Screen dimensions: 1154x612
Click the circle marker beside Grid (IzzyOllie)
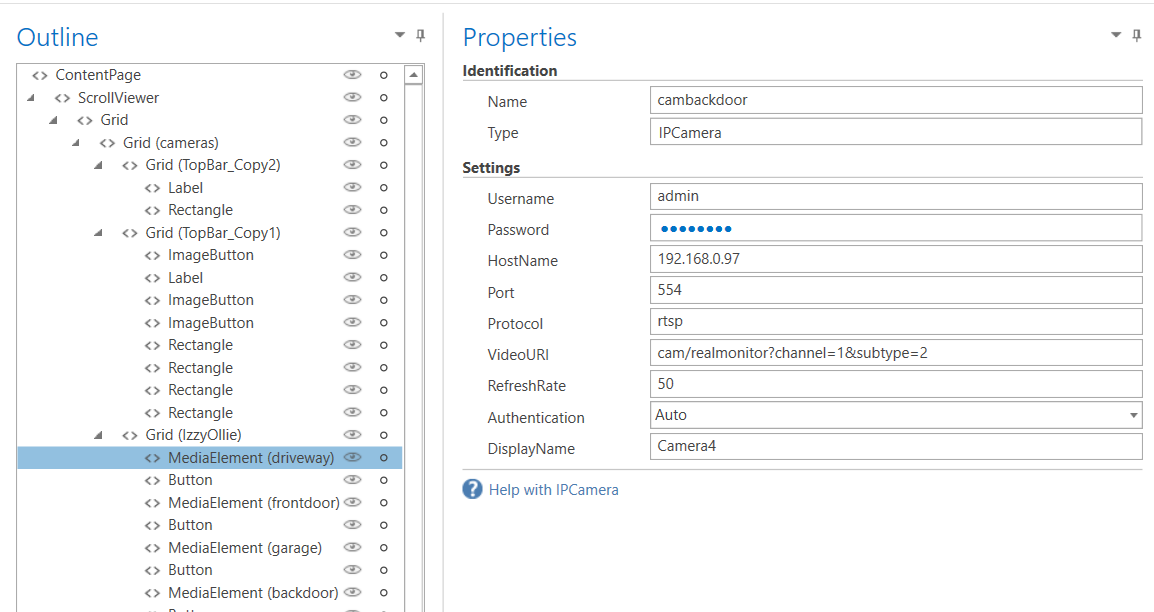[x=383, y=435]
